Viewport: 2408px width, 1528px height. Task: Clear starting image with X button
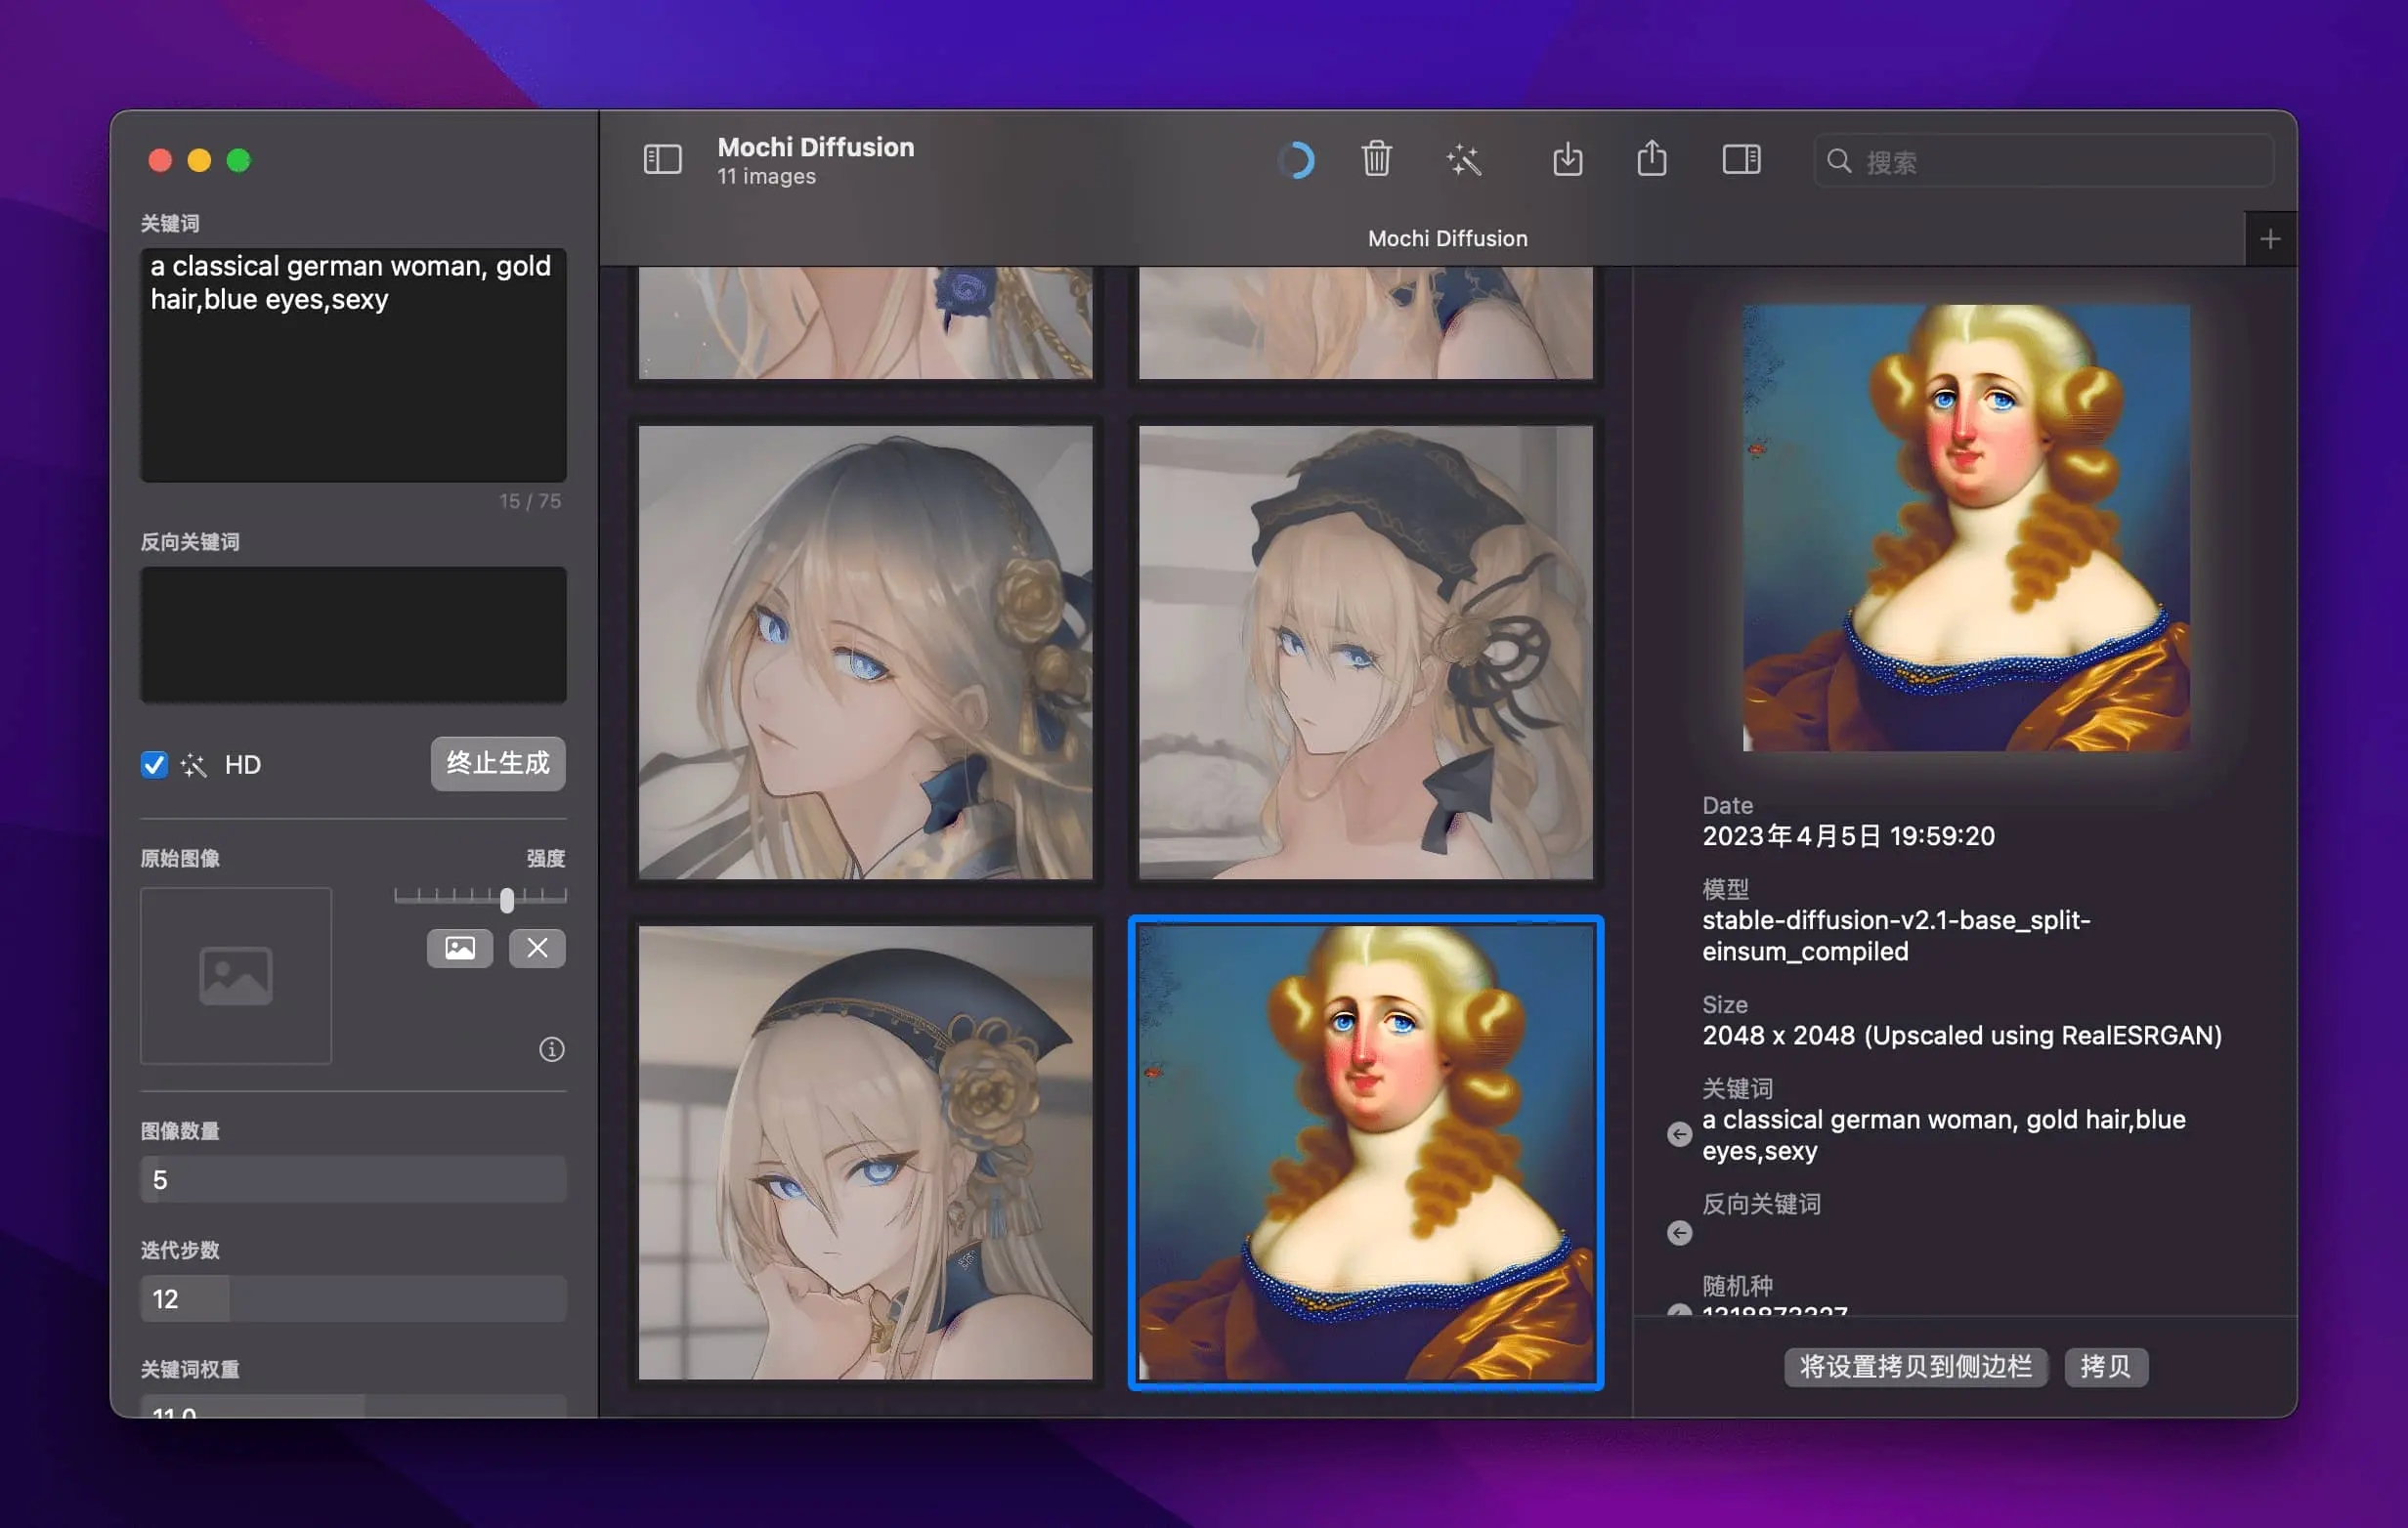pyautogui.click(x=537, y=948)
